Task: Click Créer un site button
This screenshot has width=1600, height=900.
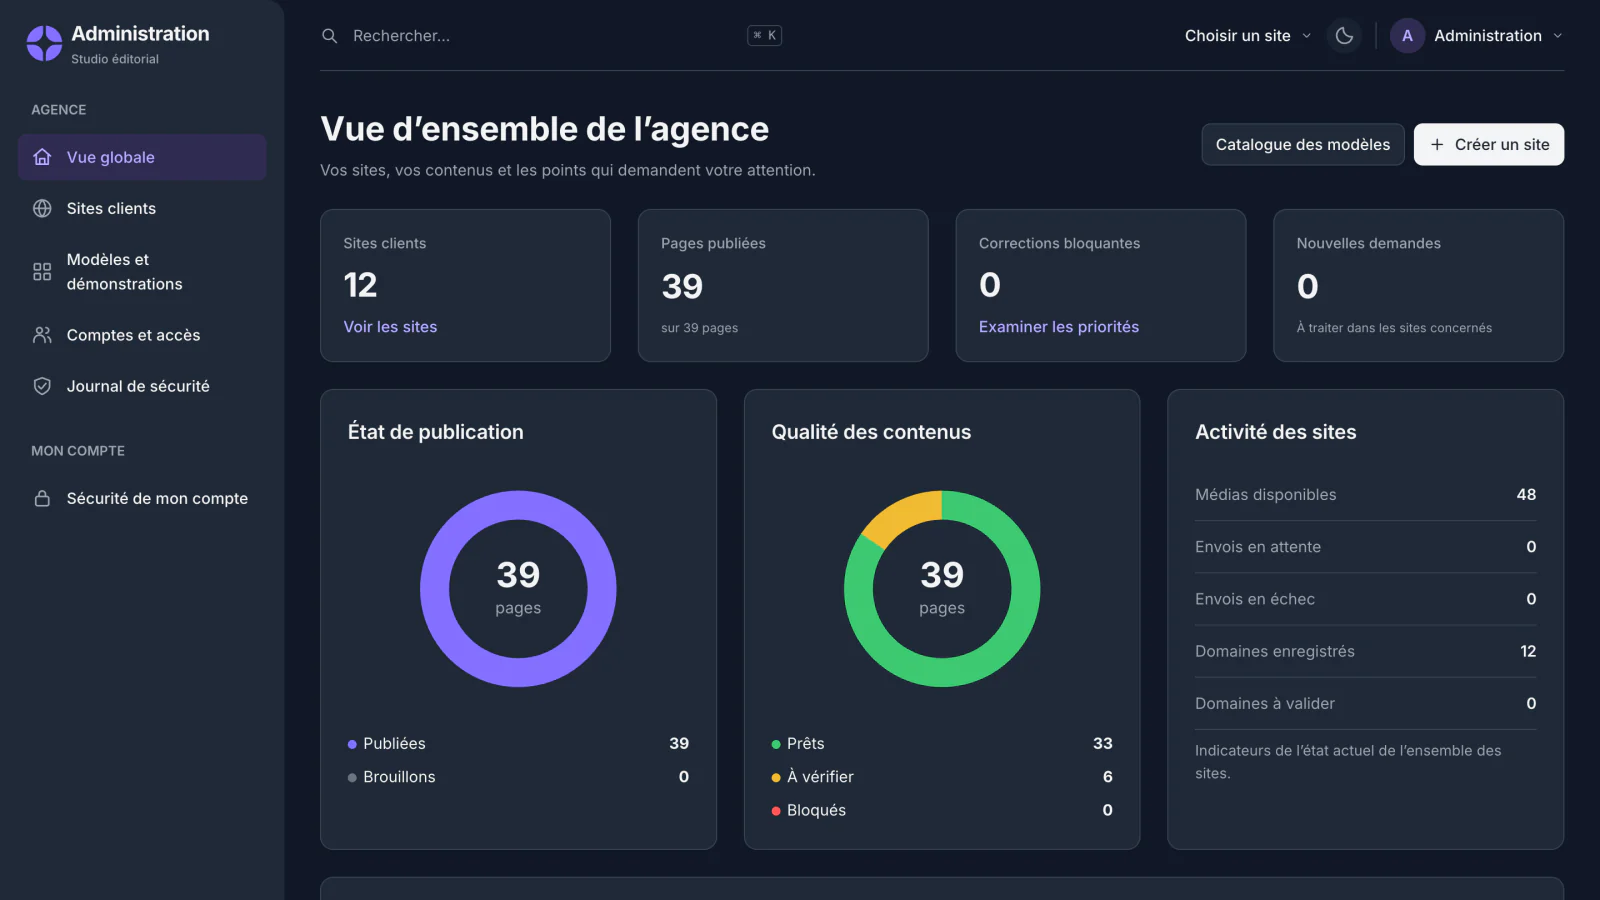Action: [x=1488, y=145]
